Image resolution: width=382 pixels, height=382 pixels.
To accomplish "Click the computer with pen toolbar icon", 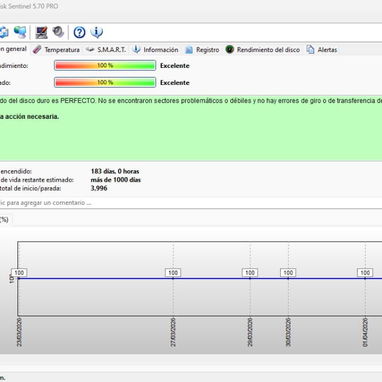I will (41, 32).
